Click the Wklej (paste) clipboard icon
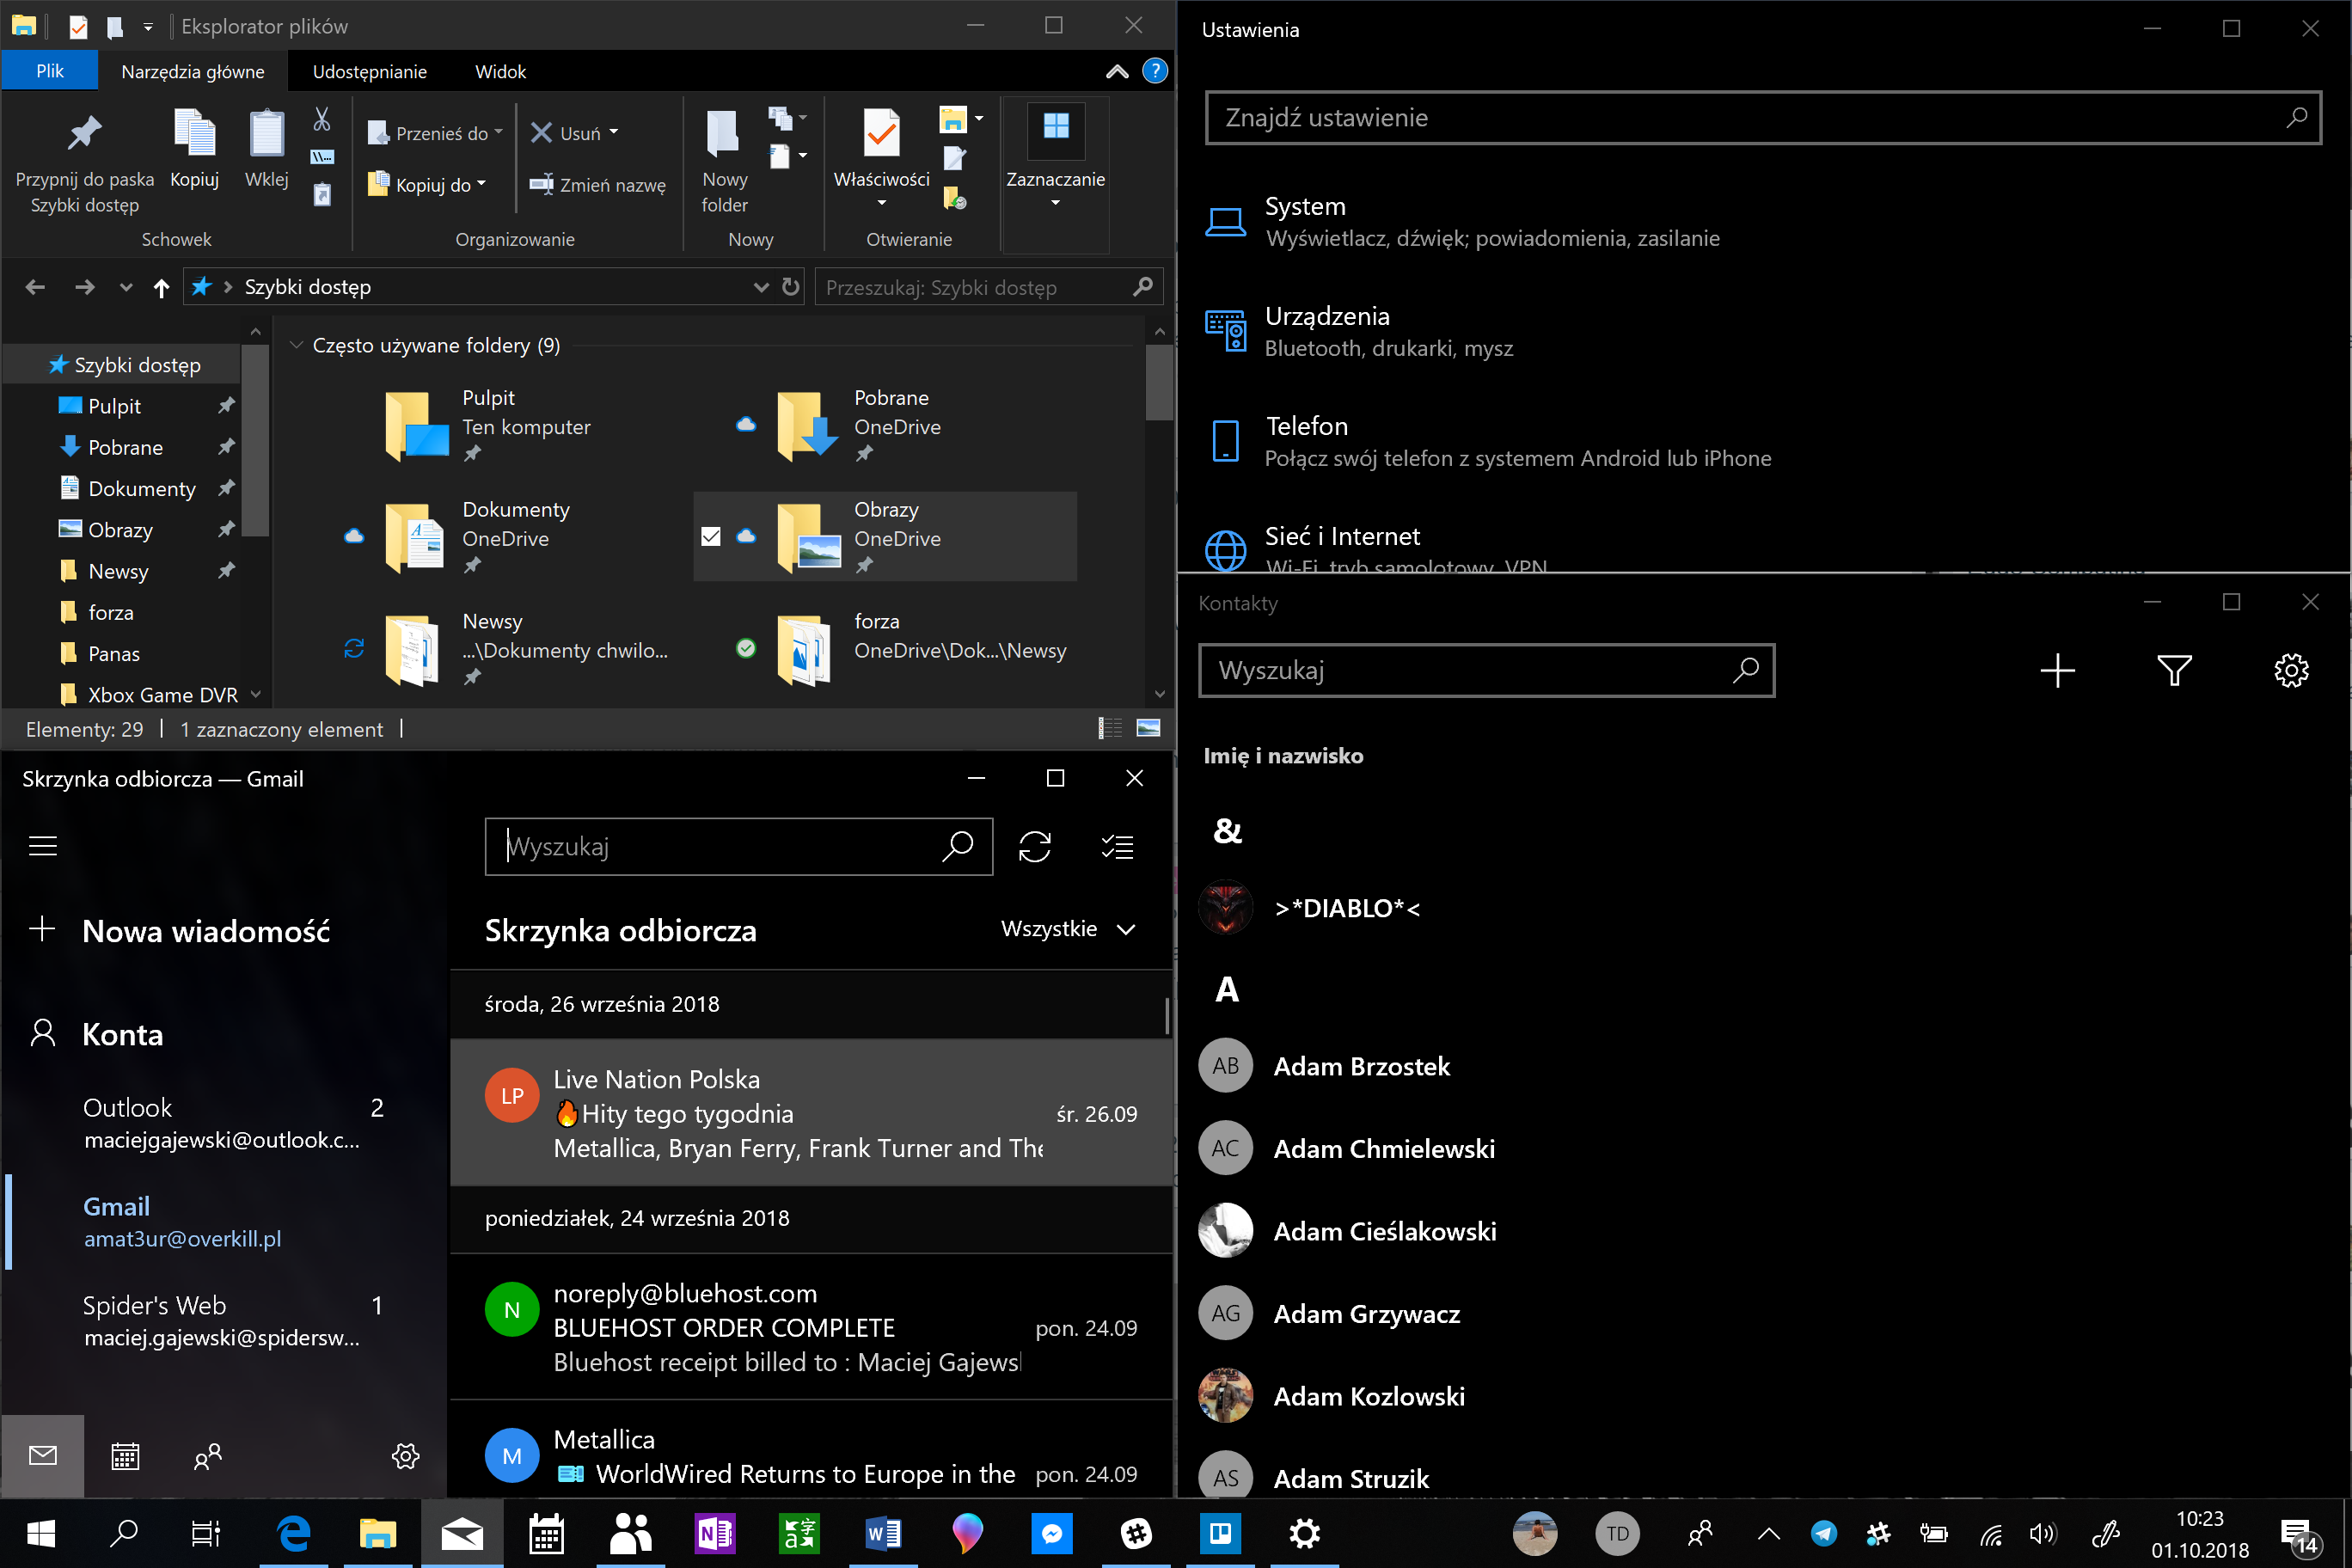 266,133
